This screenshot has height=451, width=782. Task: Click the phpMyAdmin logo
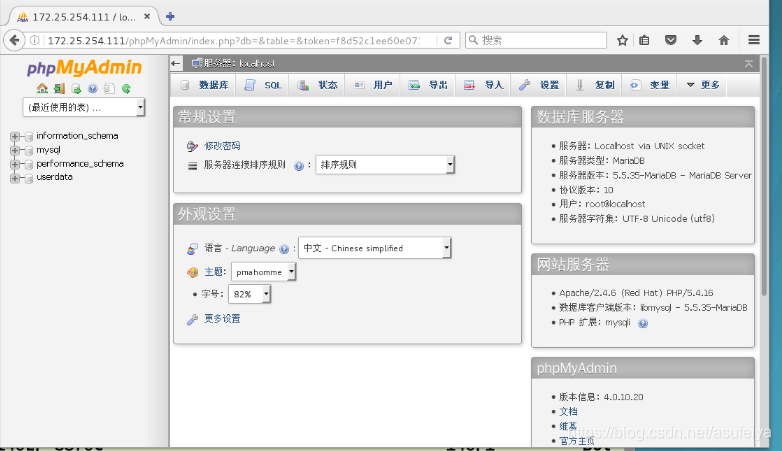pos(84,68)
